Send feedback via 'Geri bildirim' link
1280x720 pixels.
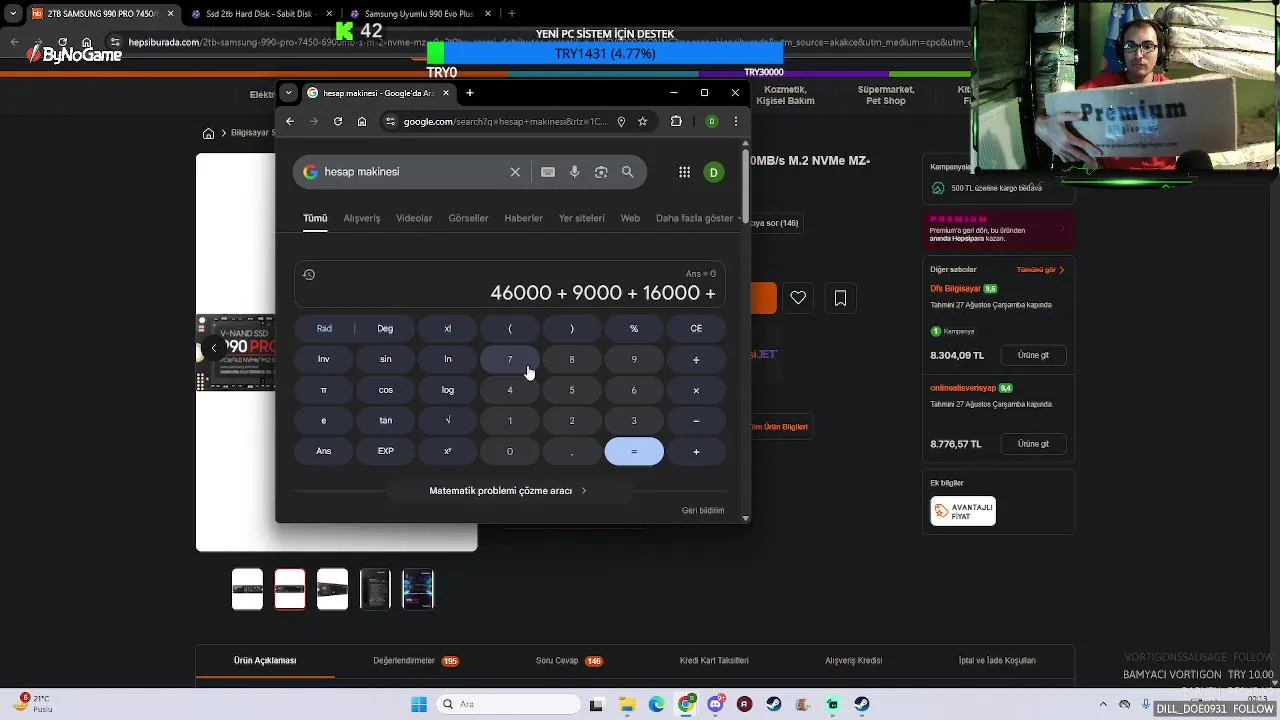(703, 510)
